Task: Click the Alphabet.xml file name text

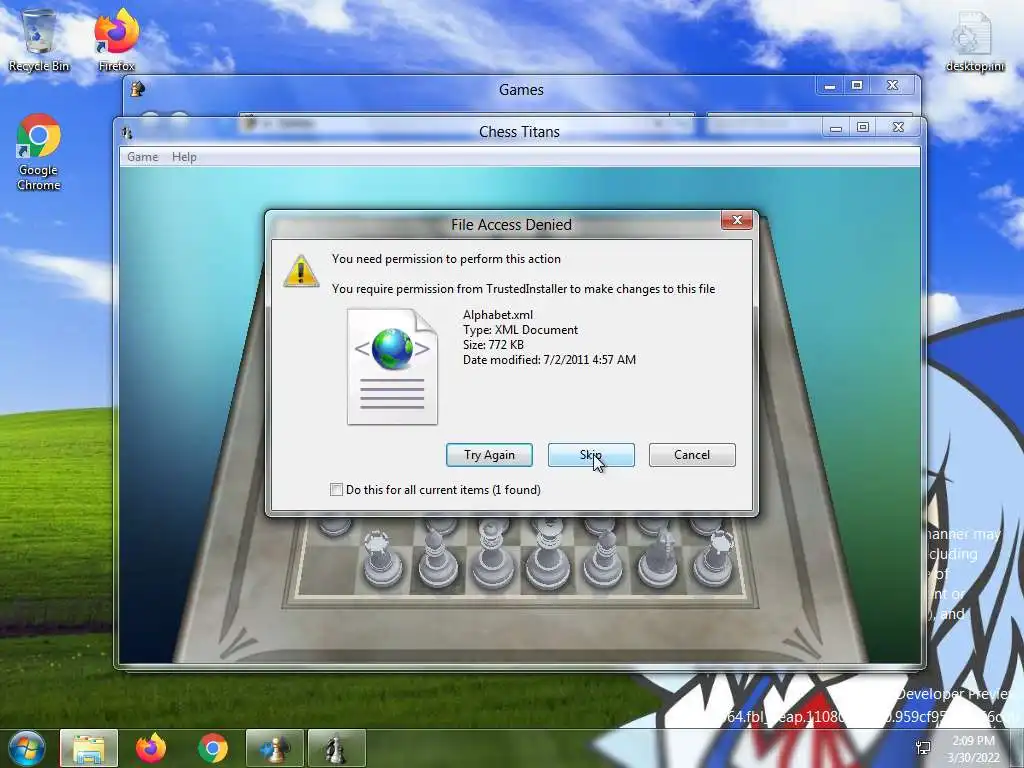Action: [498, 315]
